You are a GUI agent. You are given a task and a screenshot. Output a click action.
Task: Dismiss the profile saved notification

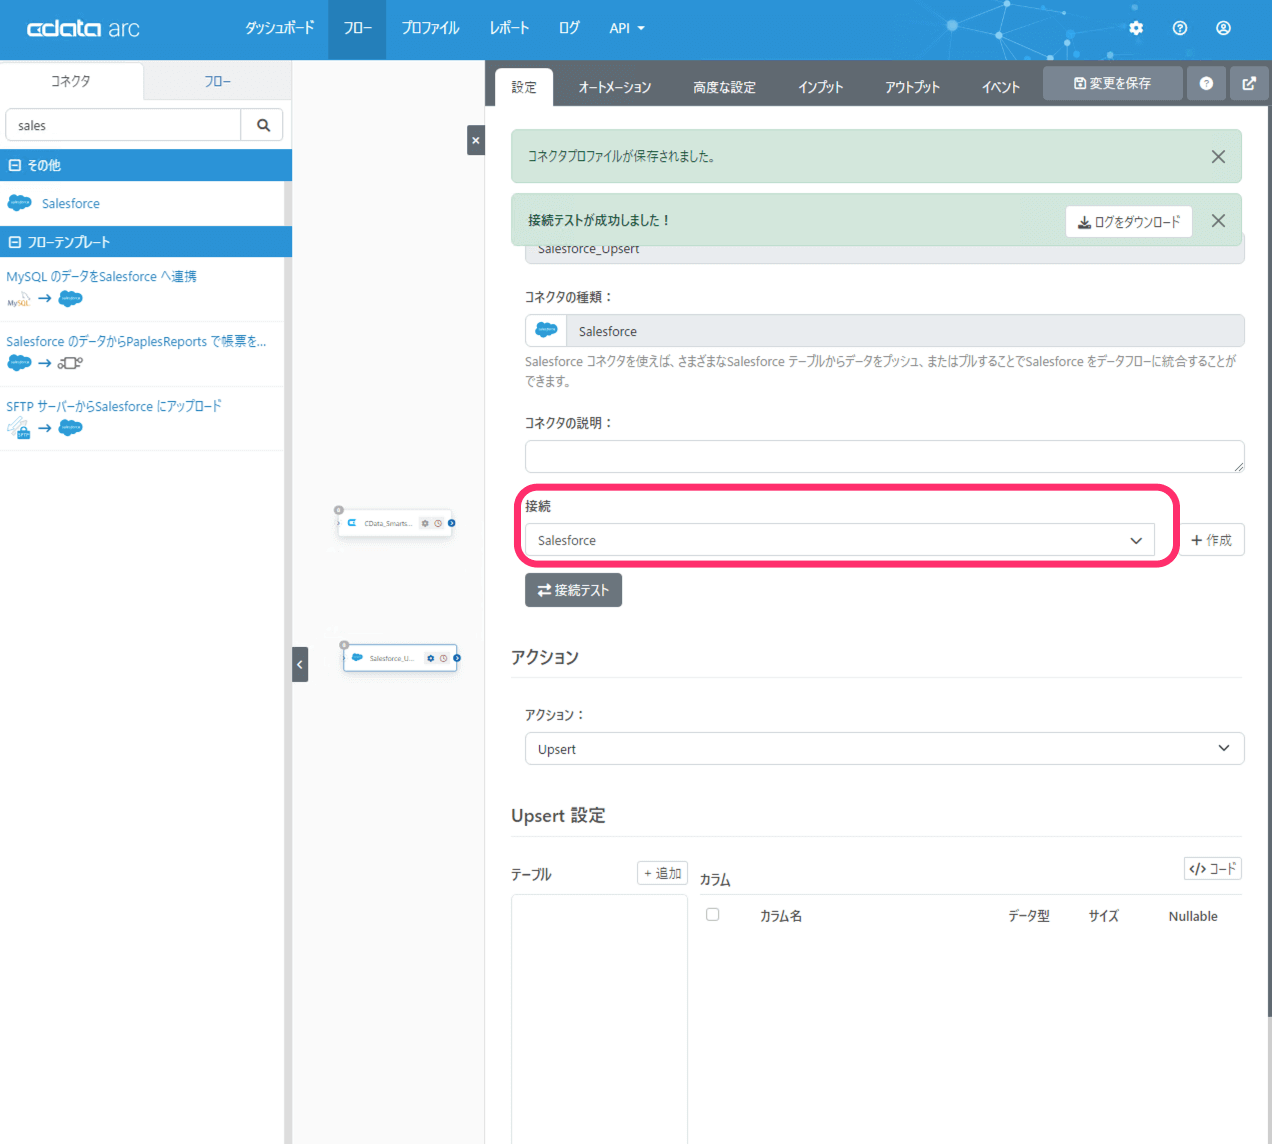(1218, 156)
